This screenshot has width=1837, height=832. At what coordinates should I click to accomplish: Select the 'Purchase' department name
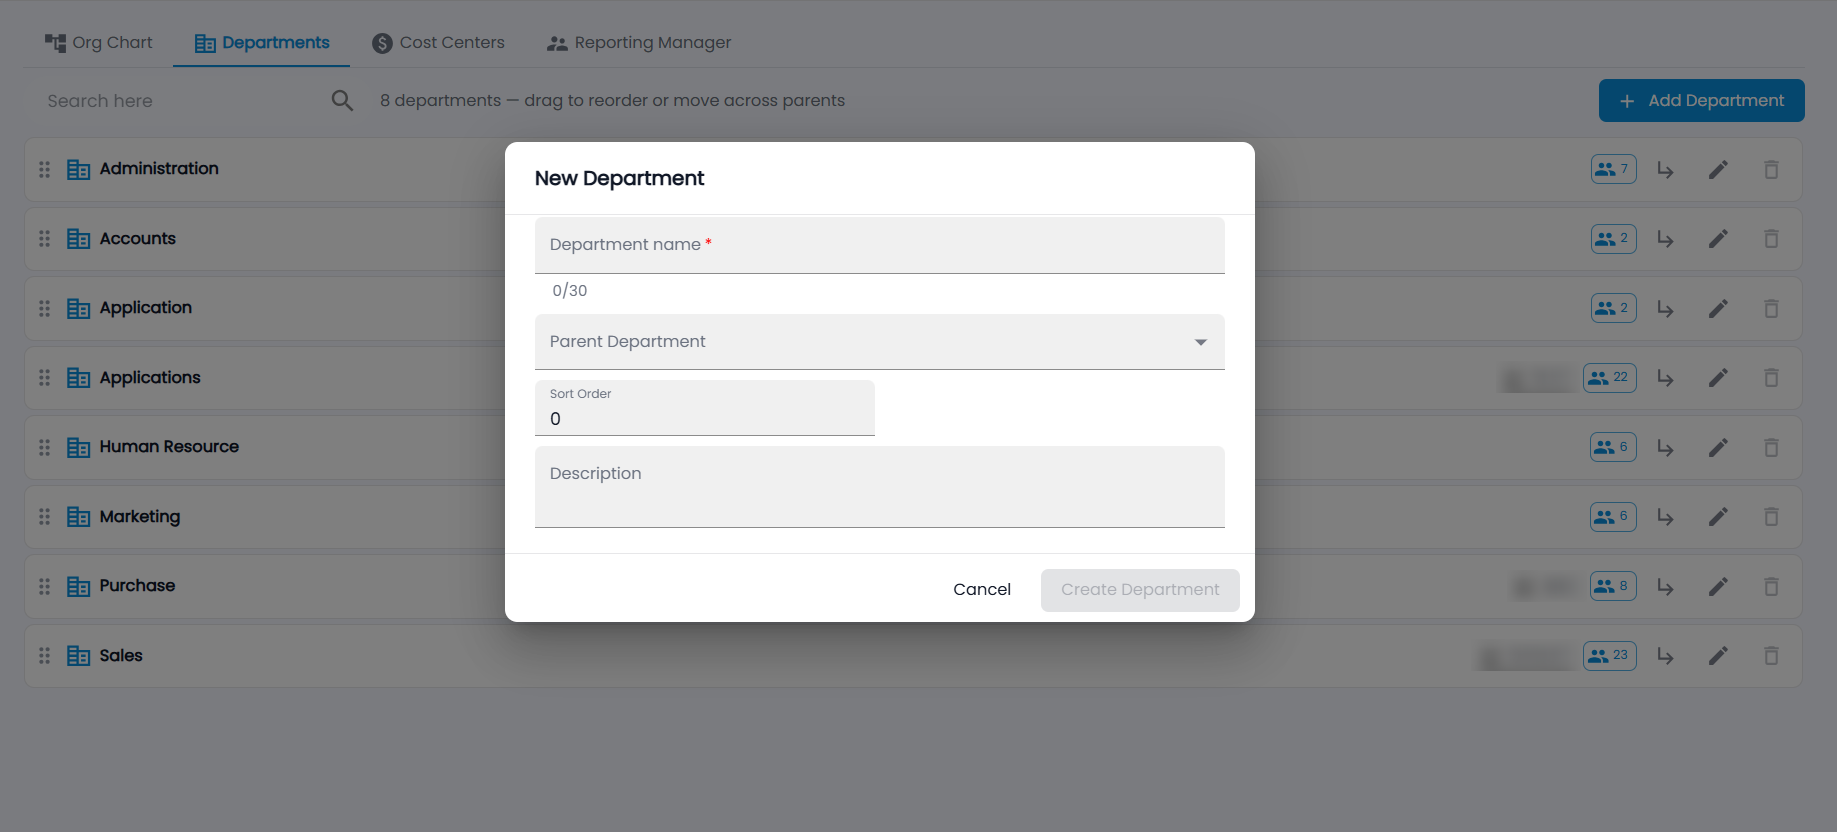tap(137, 586)
